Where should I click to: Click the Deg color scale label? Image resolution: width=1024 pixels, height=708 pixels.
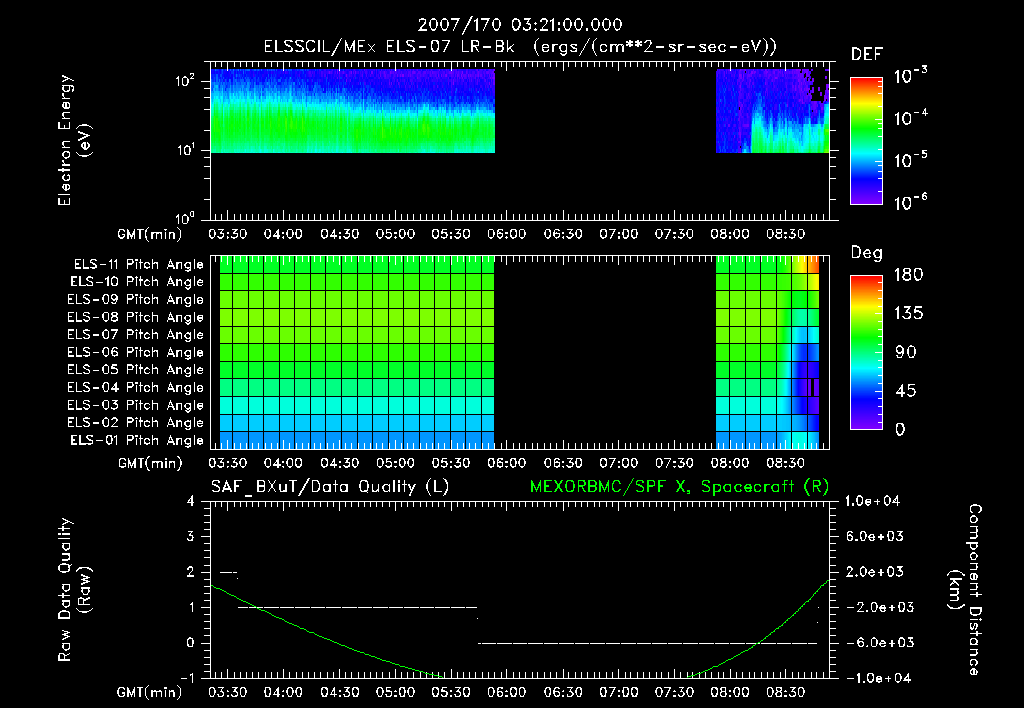(867, 253)
